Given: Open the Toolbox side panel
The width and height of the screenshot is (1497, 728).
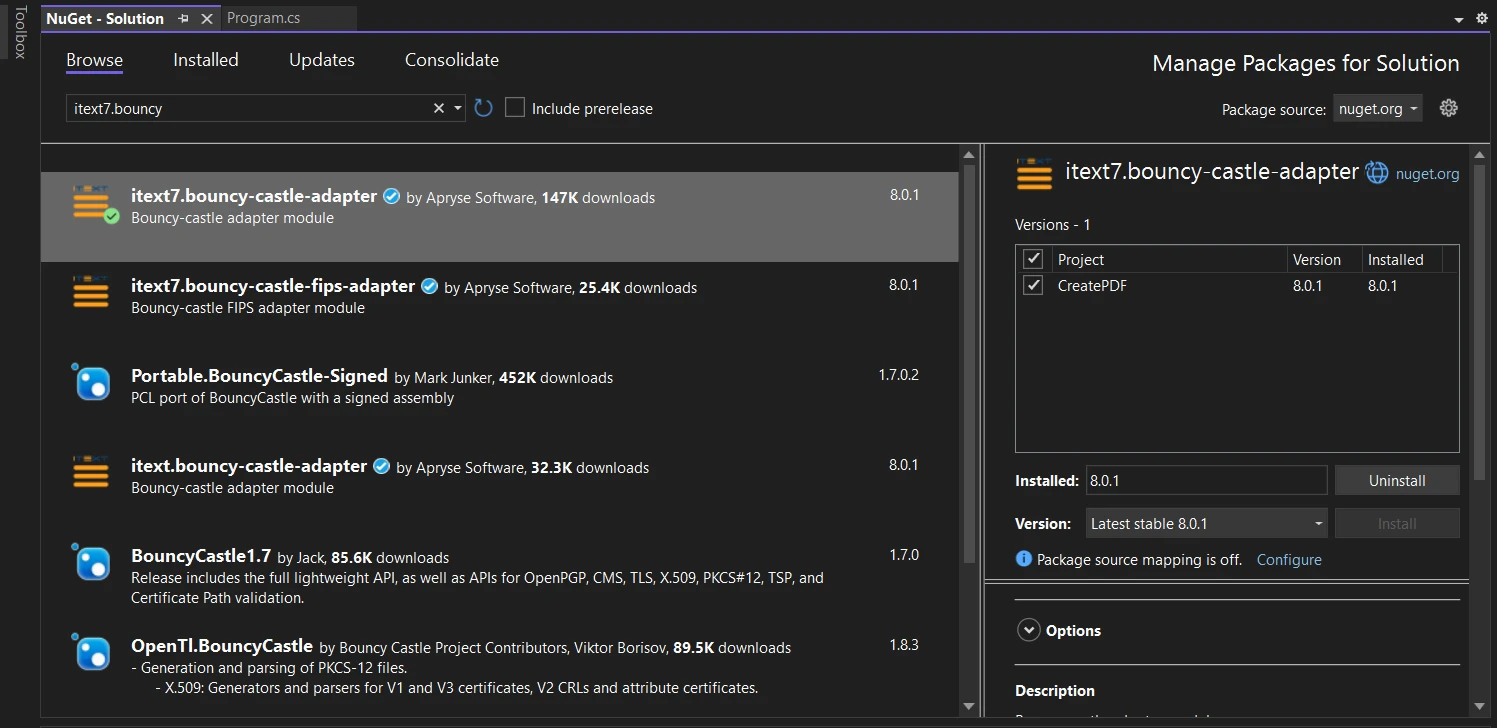Looking at the screenshot, I should click(x=19, y=32).
